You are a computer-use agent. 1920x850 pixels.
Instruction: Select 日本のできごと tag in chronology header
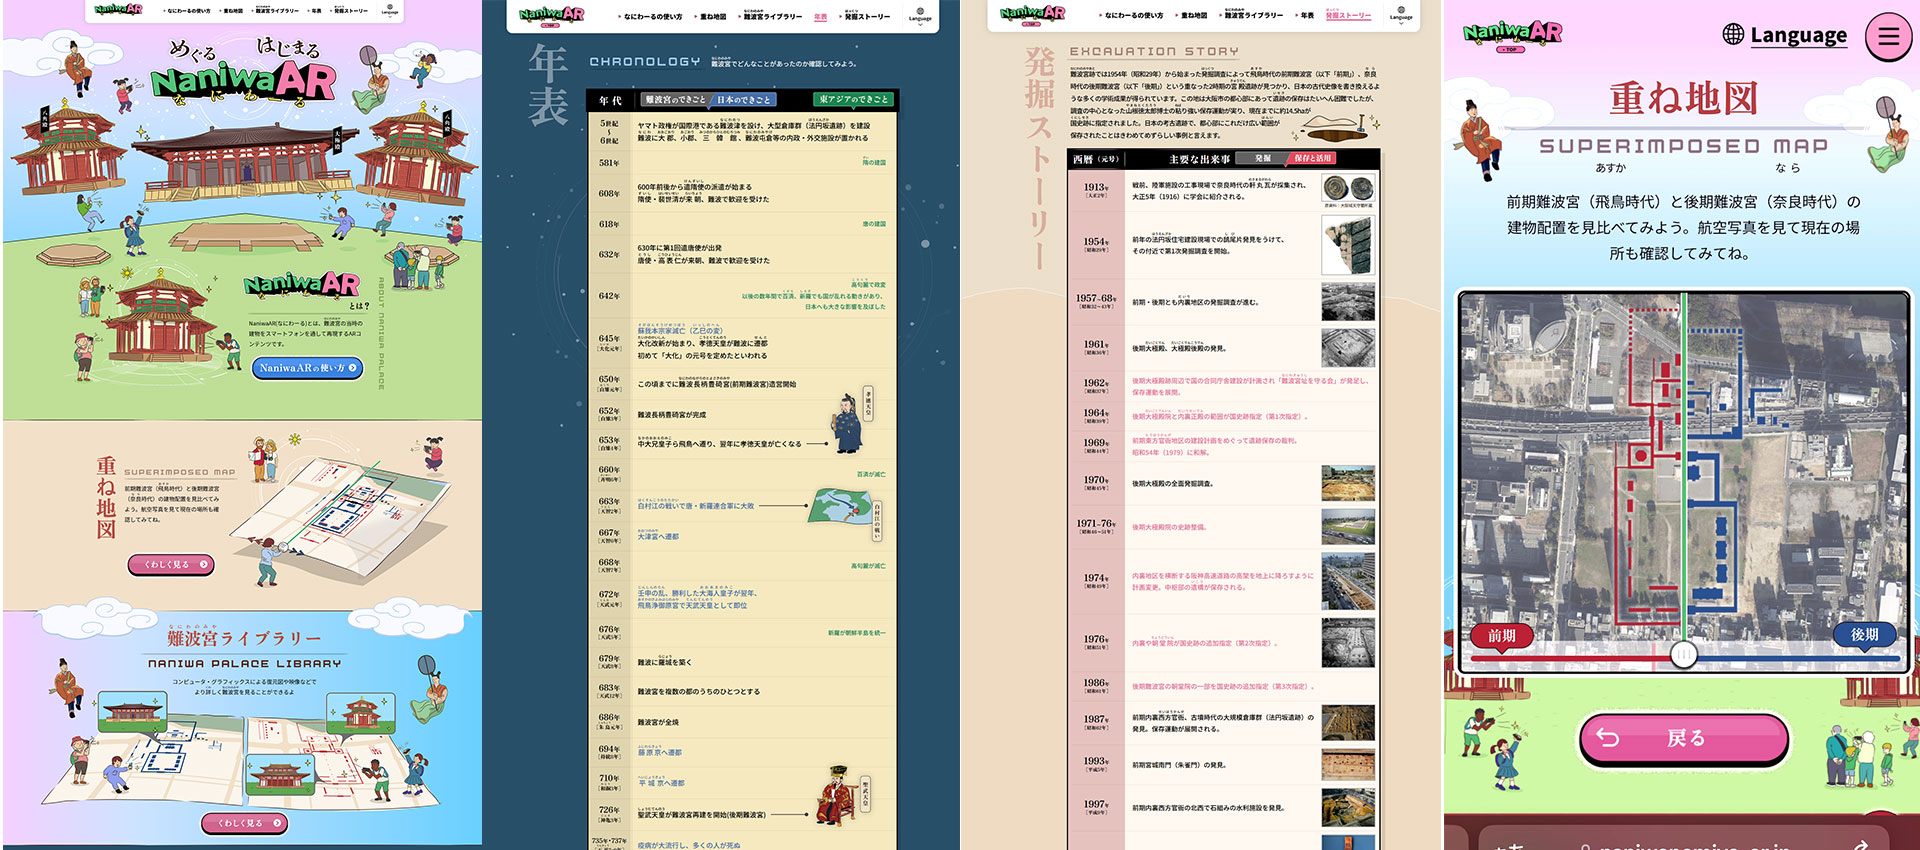point(743,100)
